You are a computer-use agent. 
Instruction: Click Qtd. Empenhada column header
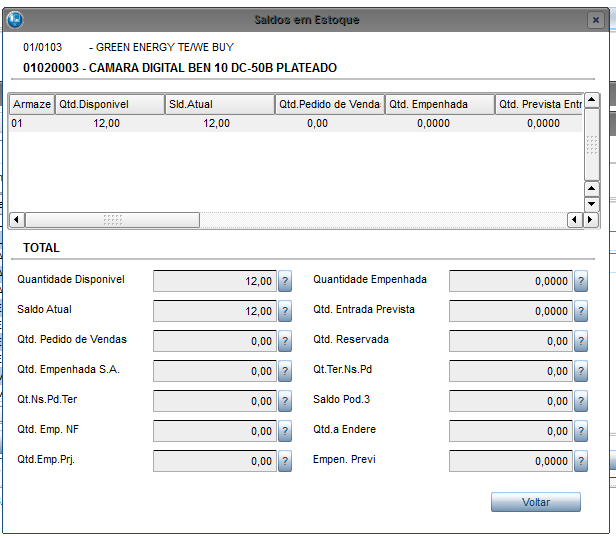[440, 104]
